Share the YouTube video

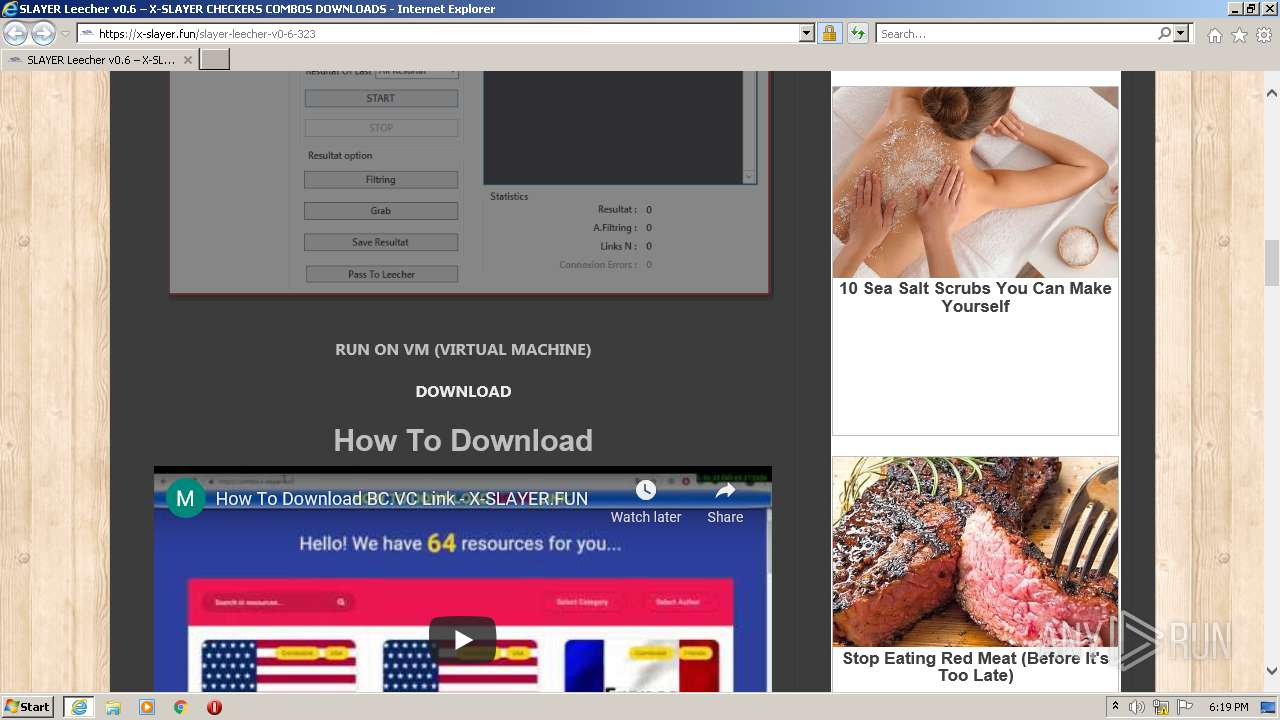725,501
